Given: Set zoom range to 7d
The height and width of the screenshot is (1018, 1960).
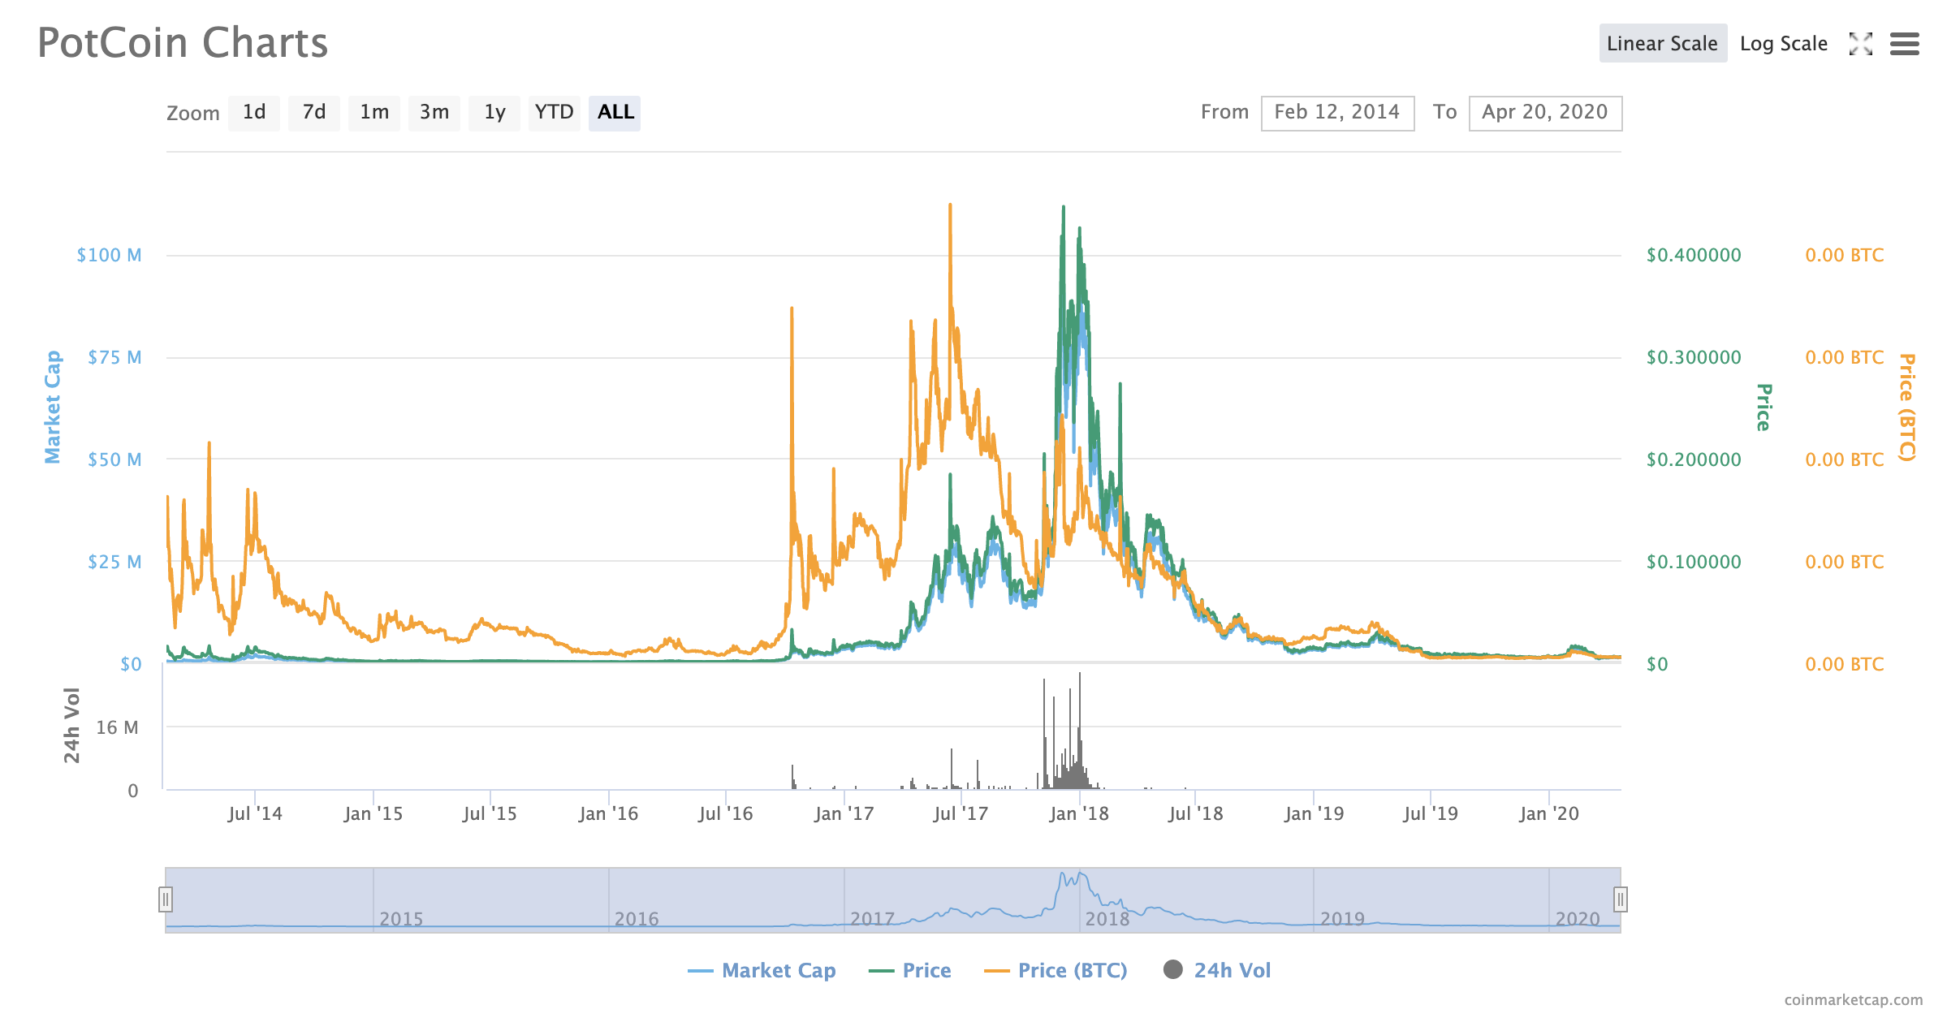Looking at the screenshot, I should tap(314, 112).
